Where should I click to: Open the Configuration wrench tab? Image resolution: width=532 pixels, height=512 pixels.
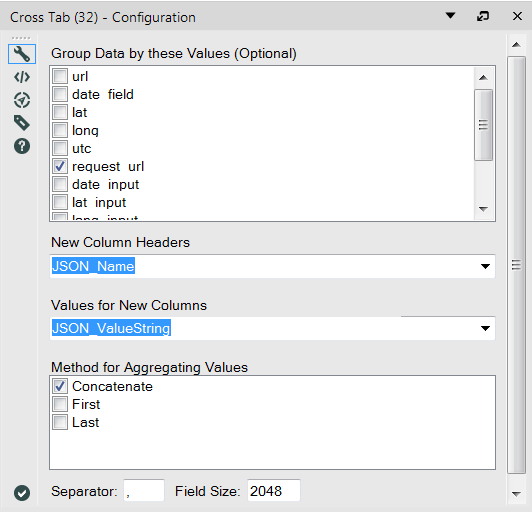coord(22,54)
